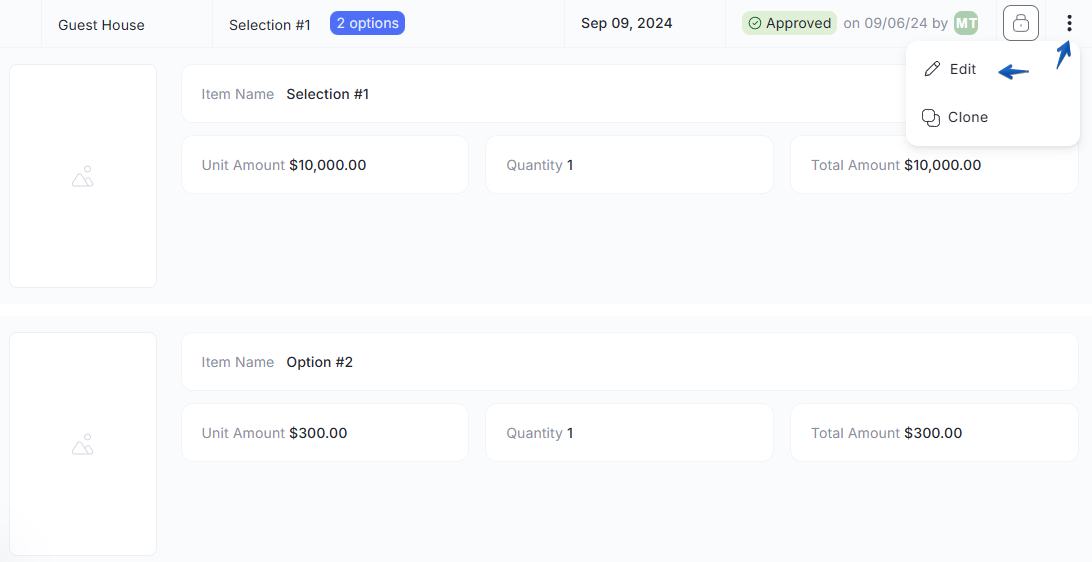Click the Approved checkmark status badge
This screenshot has width=1092, height=562.
tap(789, 23)
